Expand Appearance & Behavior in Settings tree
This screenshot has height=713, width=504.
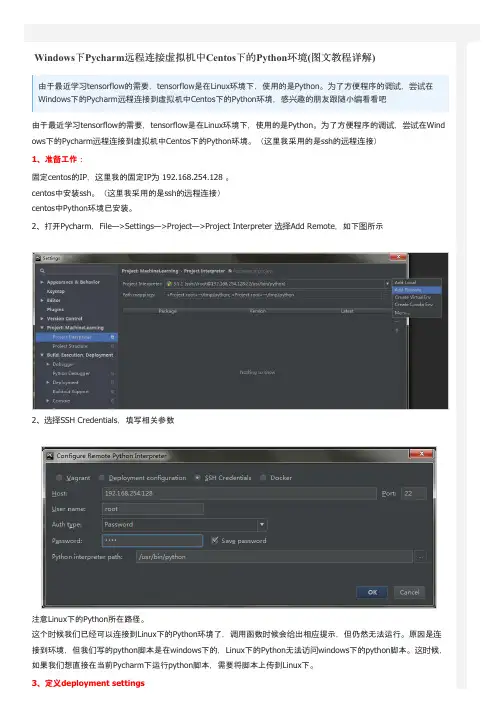coord(42,282)
